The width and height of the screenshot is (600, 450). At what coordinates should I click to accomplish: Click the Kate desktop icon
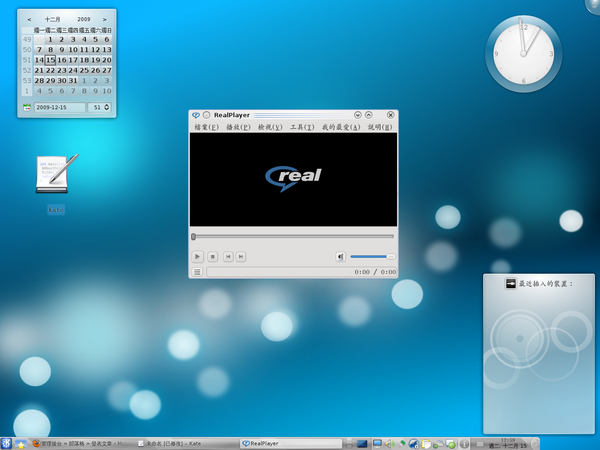tap(56, 174)
